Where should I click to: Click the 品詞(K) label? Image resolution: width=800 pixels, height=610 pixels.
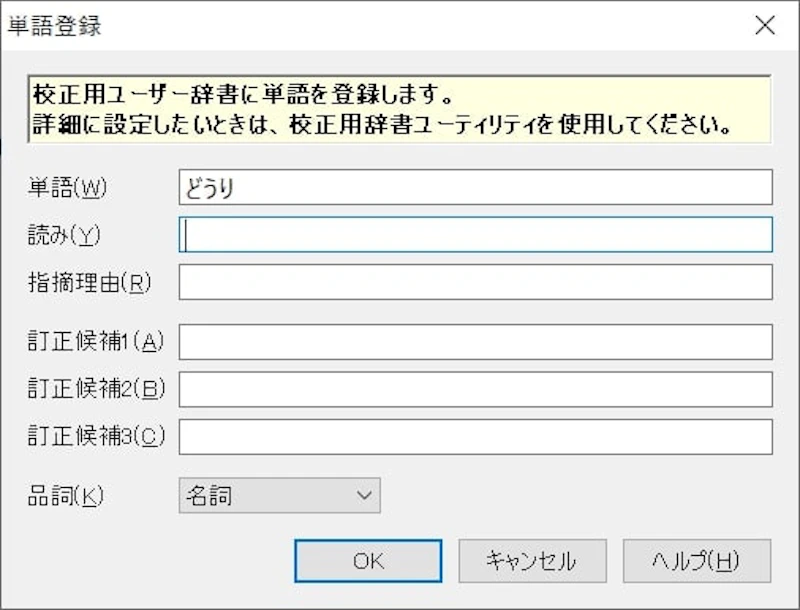click(66, 495)
